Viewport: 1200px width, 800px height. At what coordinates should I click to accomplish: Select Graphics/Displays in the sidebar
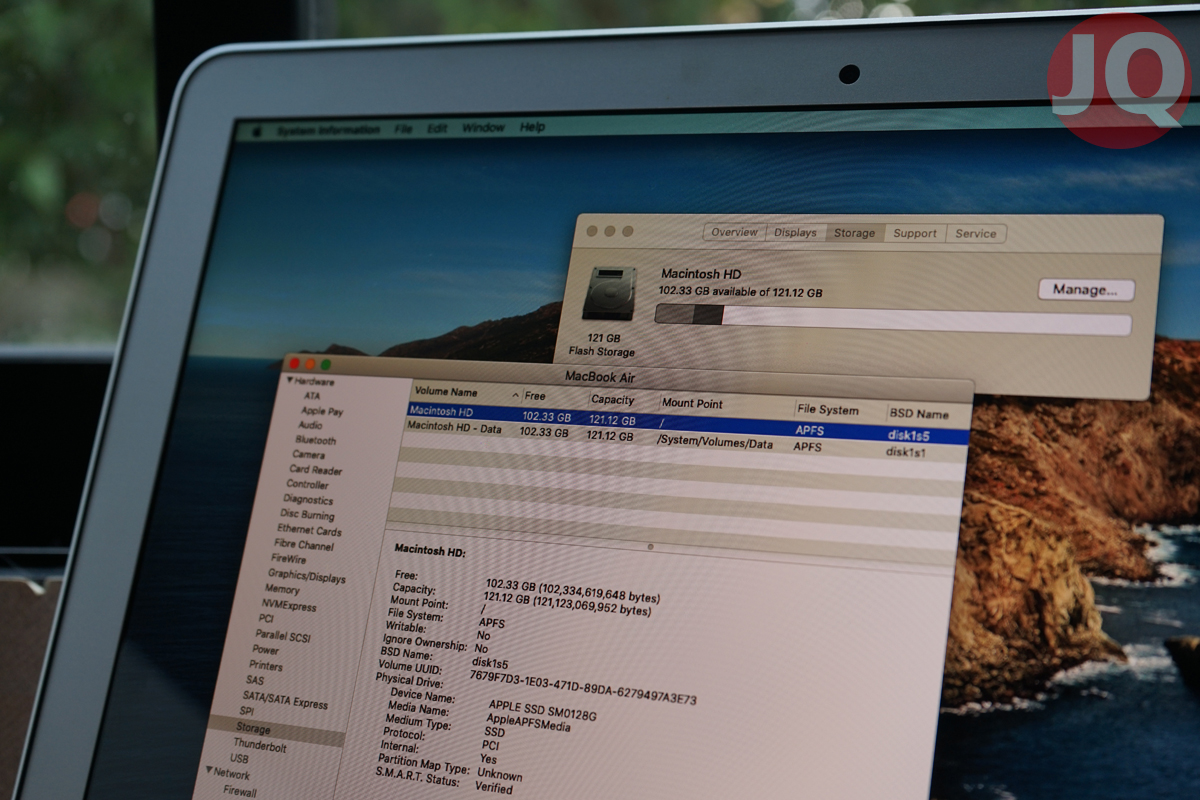coord(306,577)
